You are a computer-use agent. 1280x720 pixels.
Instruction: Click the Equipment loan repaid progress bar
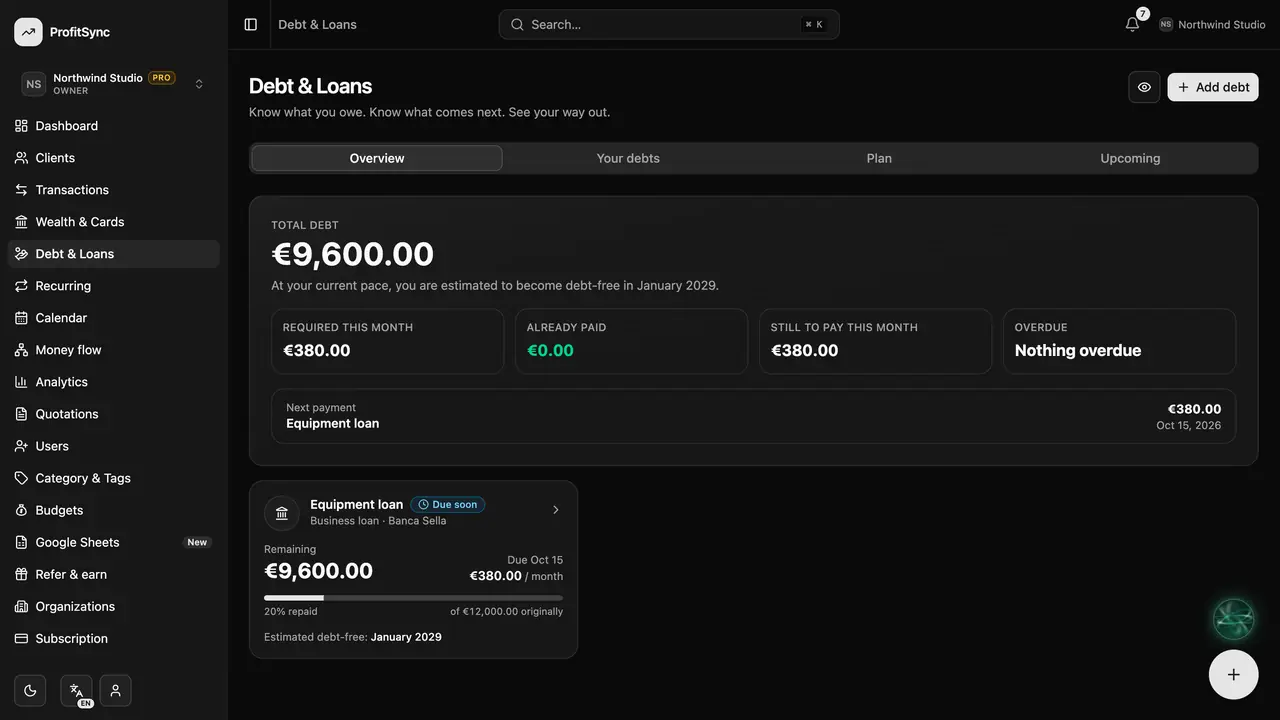[413, 598]
